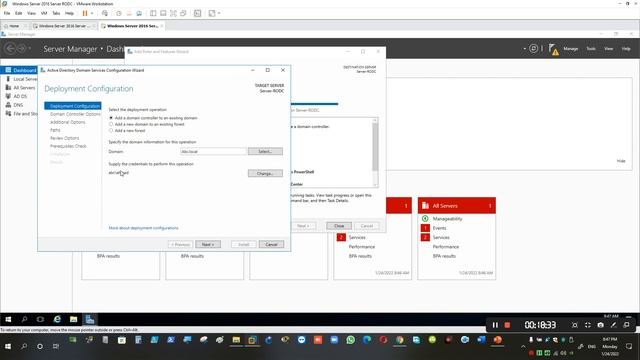
Task: Click guest VM Start button
Action: point(8,319)
